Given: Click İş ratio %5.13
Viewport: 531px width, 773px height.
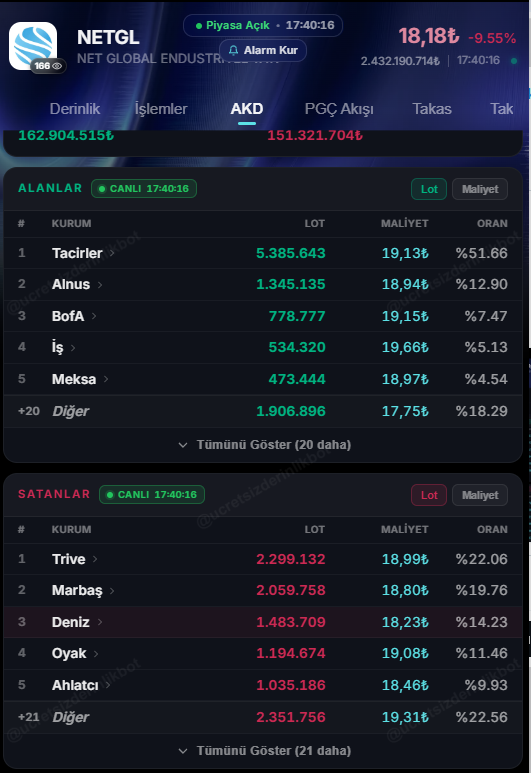Looking at the screenshot, I should click(486, 348).
